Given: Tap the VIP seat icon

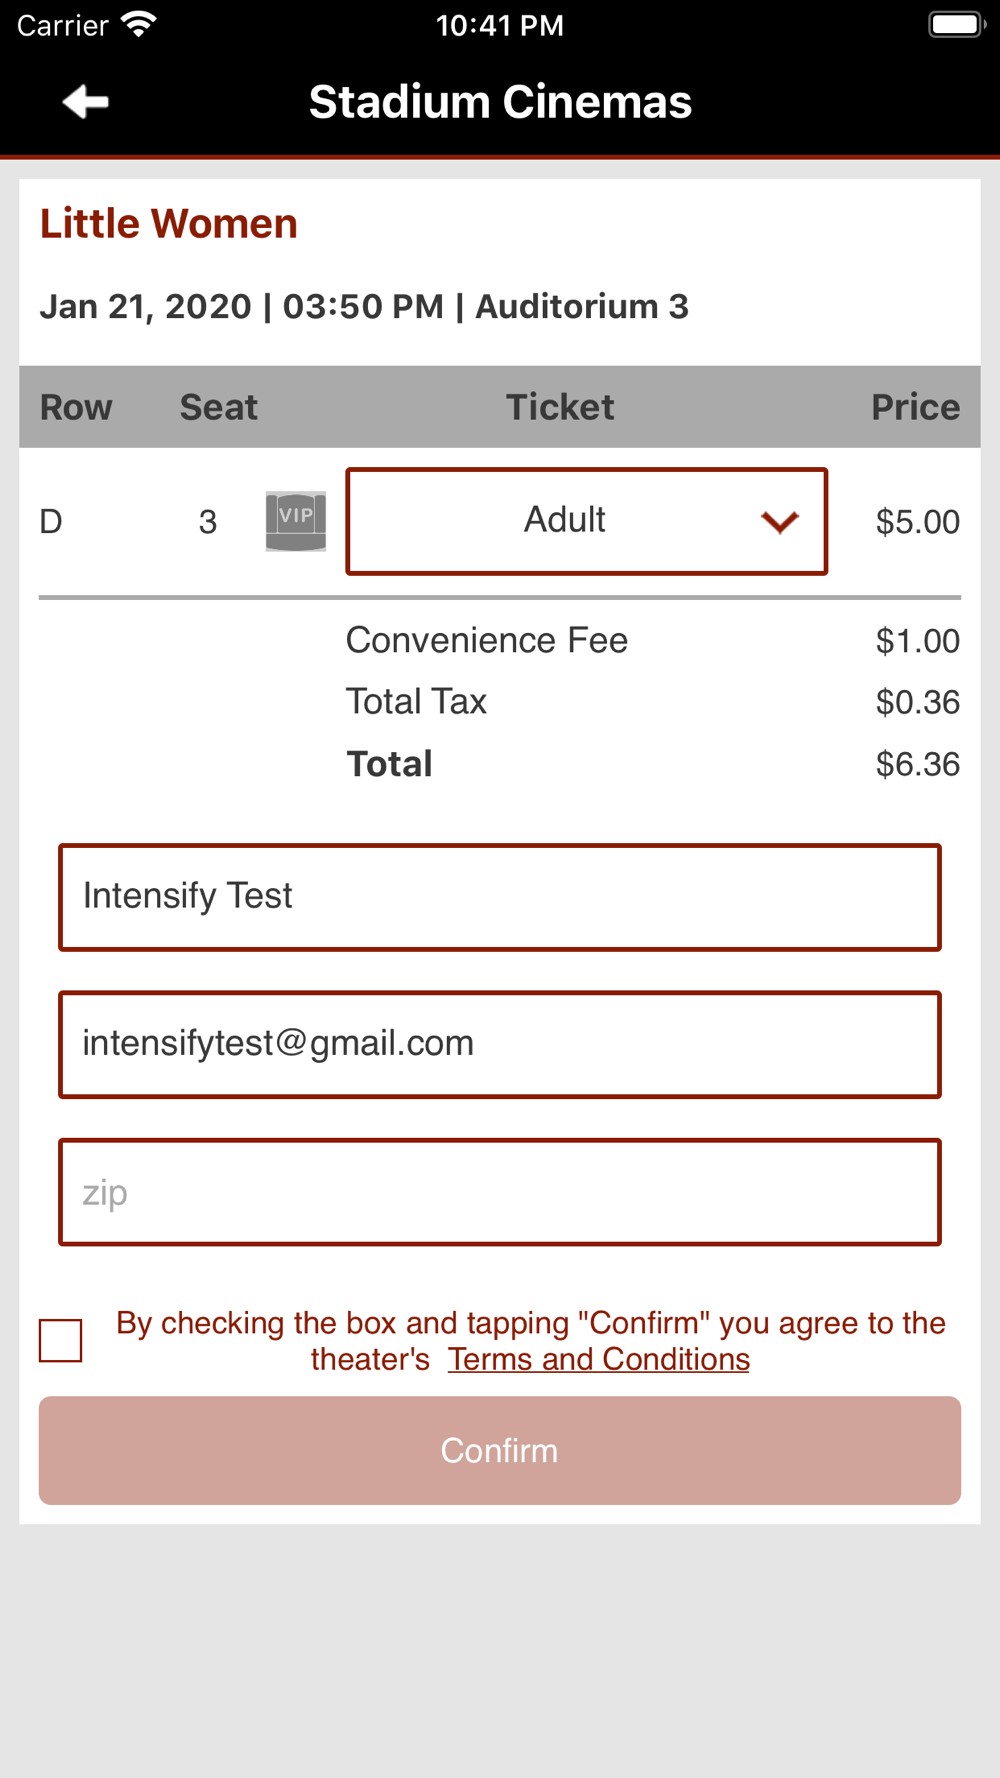Looking at the screenshot, I should coord(295,521).
